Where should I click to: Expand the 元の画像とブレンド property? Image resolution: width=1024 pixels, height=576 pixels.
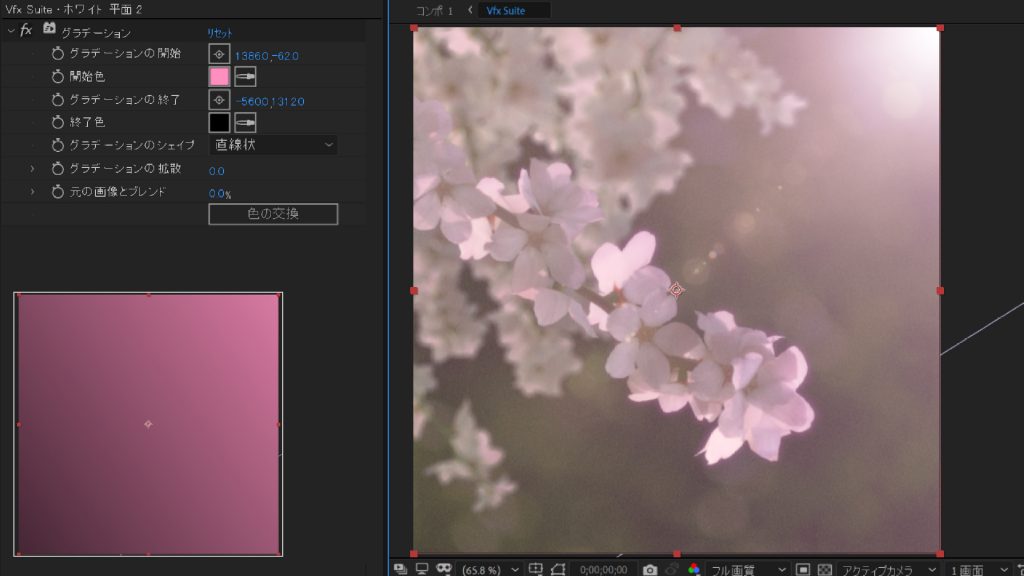tap(32, 192)
